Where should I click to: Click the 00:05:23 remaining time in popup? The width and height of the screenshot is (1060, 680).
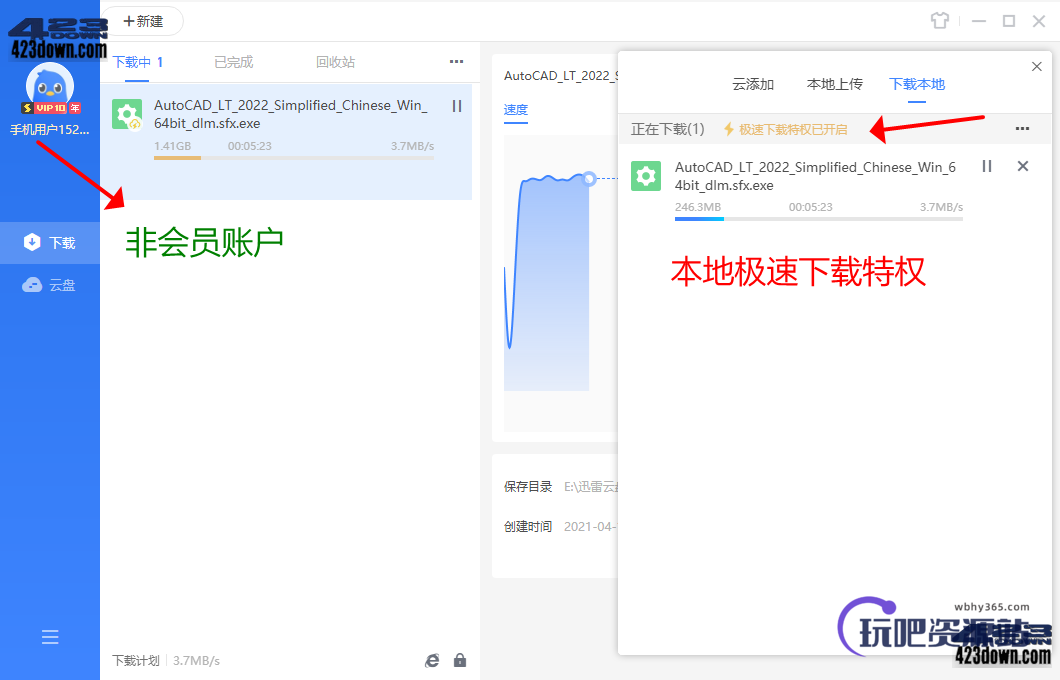click(811, 207)
